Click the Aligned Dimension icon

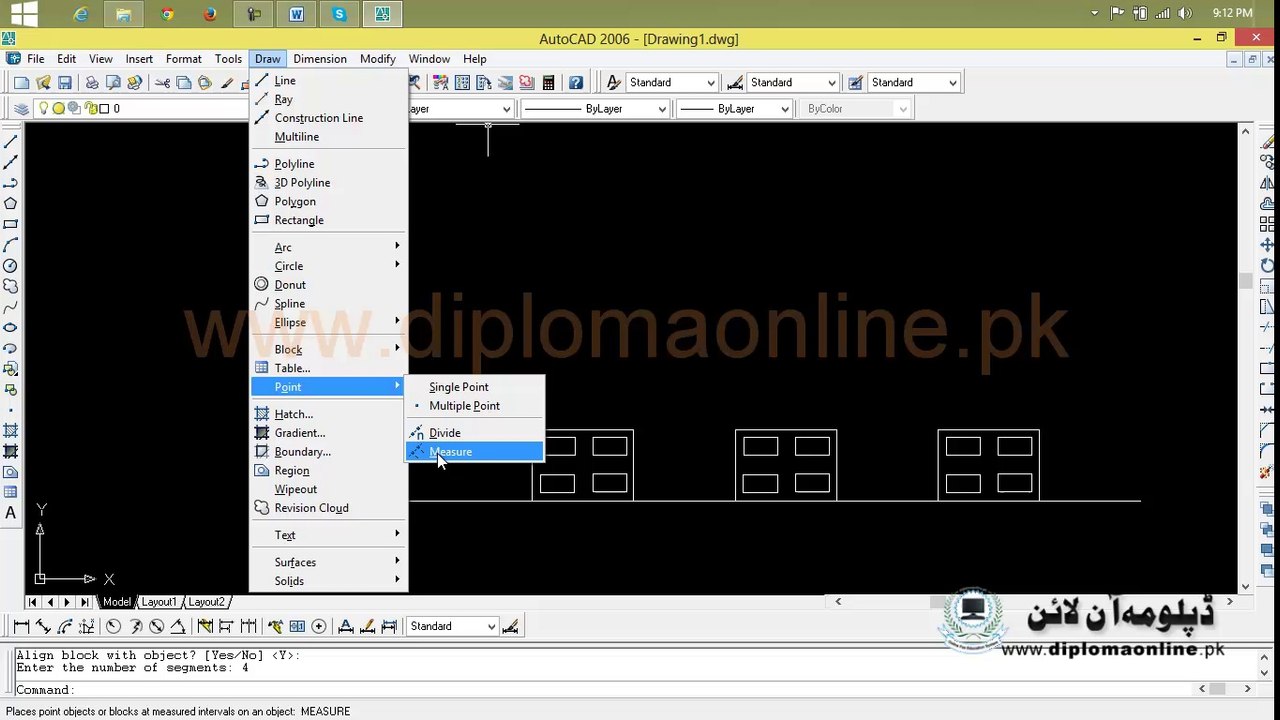point(43,627)
